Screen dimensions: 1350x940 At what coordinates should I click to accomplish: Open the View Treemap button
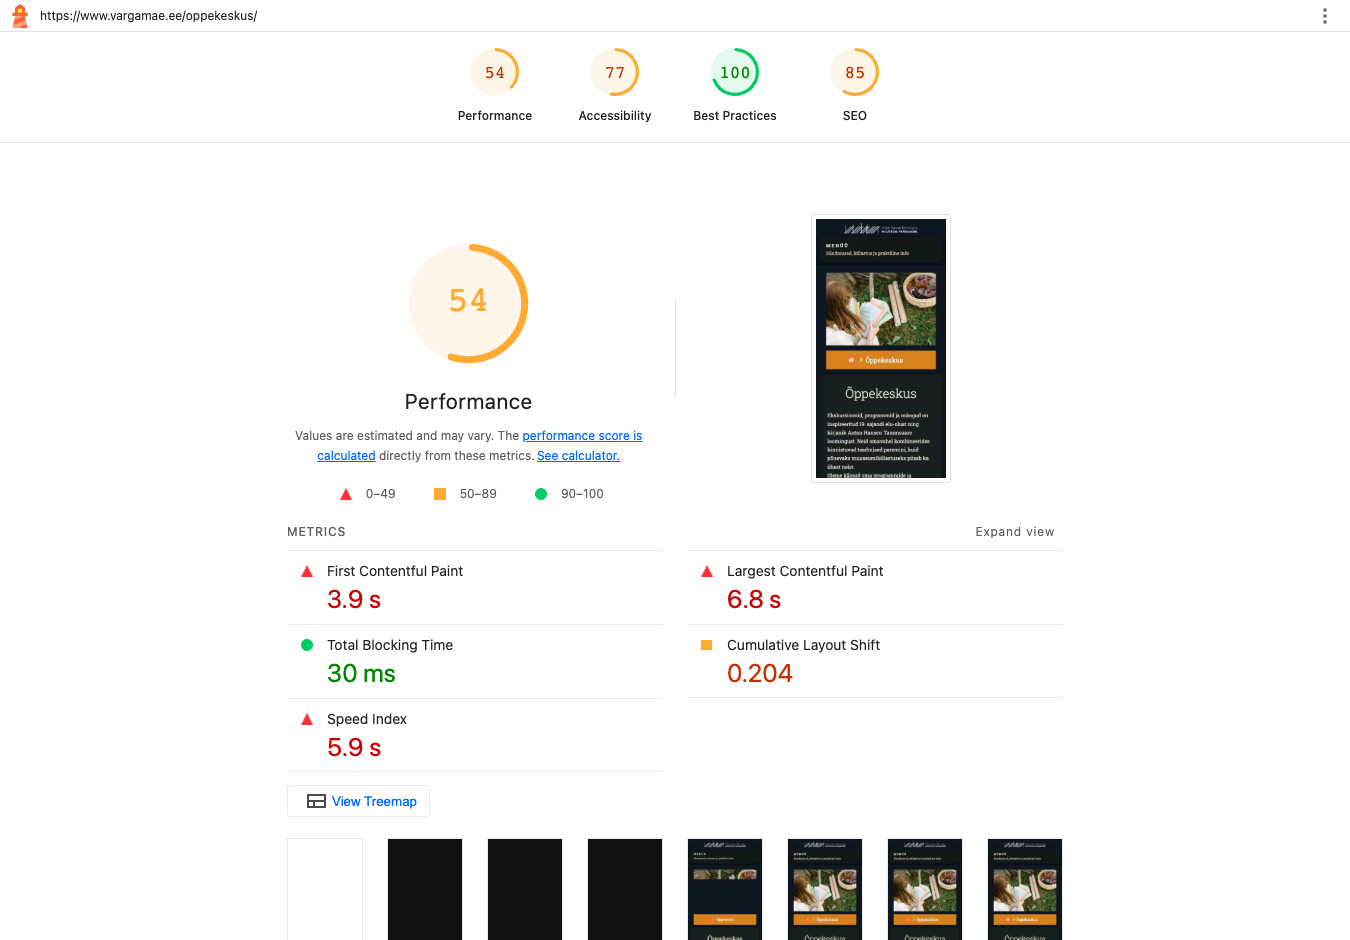[x=358, y=801]
